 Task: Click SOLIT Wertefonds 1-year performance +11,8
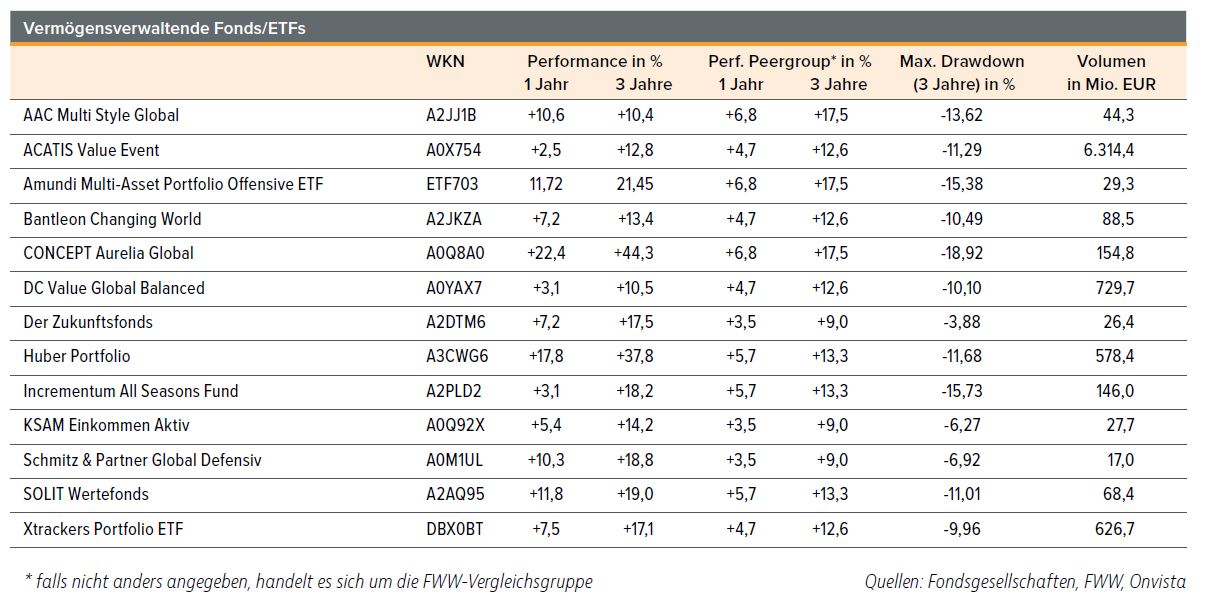pos(546,495)
